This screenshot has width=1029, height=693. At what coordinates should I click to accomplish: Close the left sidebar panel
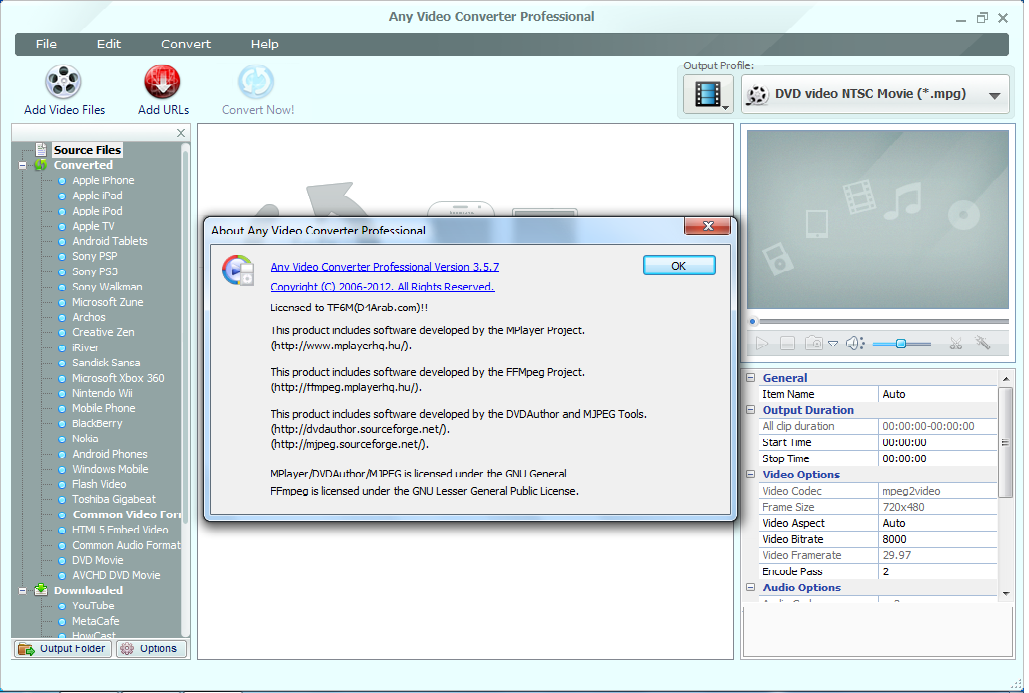pos(181,133)
